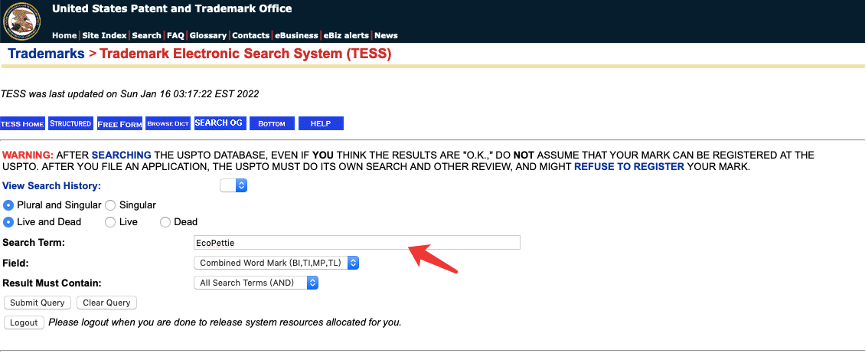Click the Trademark Electronic Search System heading
Screen dimensions: 866x360
(x=245, y=54)
